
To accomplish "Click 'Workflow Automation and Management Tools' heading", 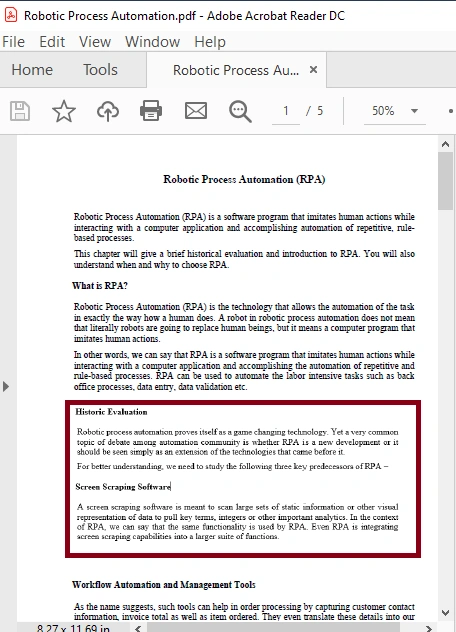I will tap(164, 585).
